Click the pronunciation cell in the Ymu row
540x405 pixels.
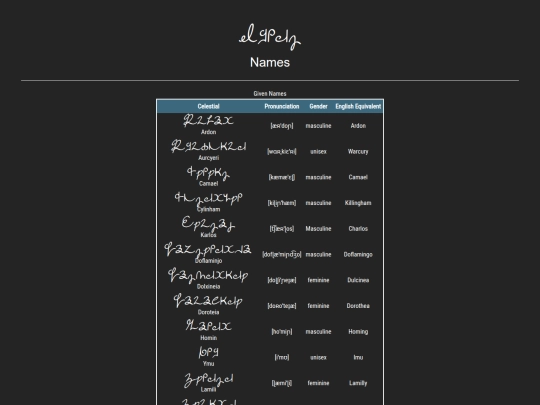point(282,357)
